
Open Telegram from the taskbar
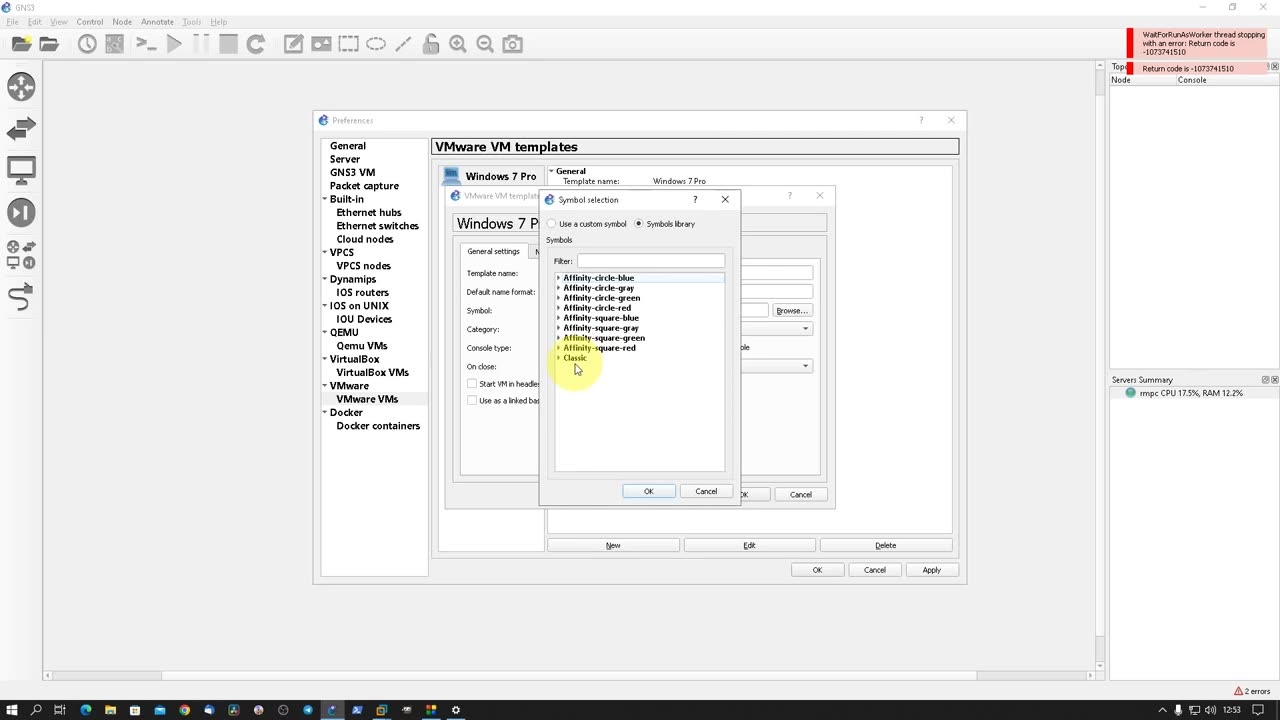pyautogui.click(x=307, y=710)
